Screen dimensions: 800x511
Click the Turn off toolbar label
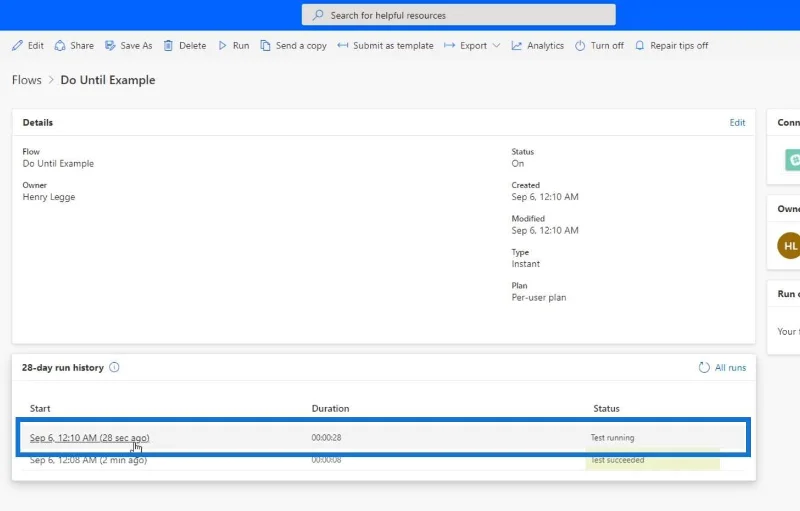[x=607, y=45]
